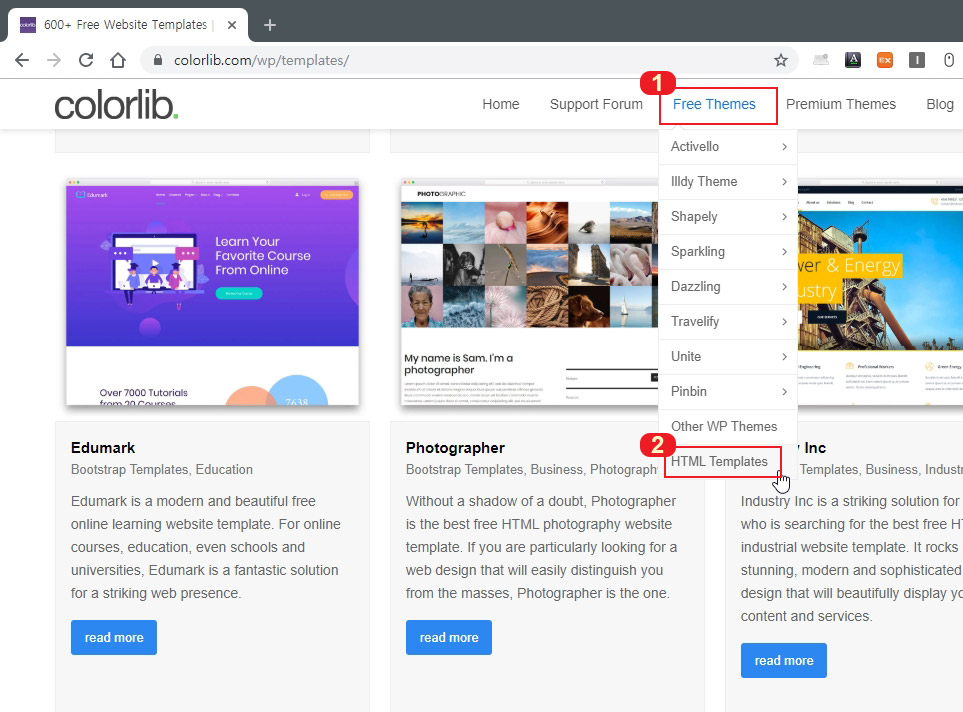Image resolution: width=963 pixels, height=712 pixels.
Task: Open the Support Forum navigation link
Action: 596,104
